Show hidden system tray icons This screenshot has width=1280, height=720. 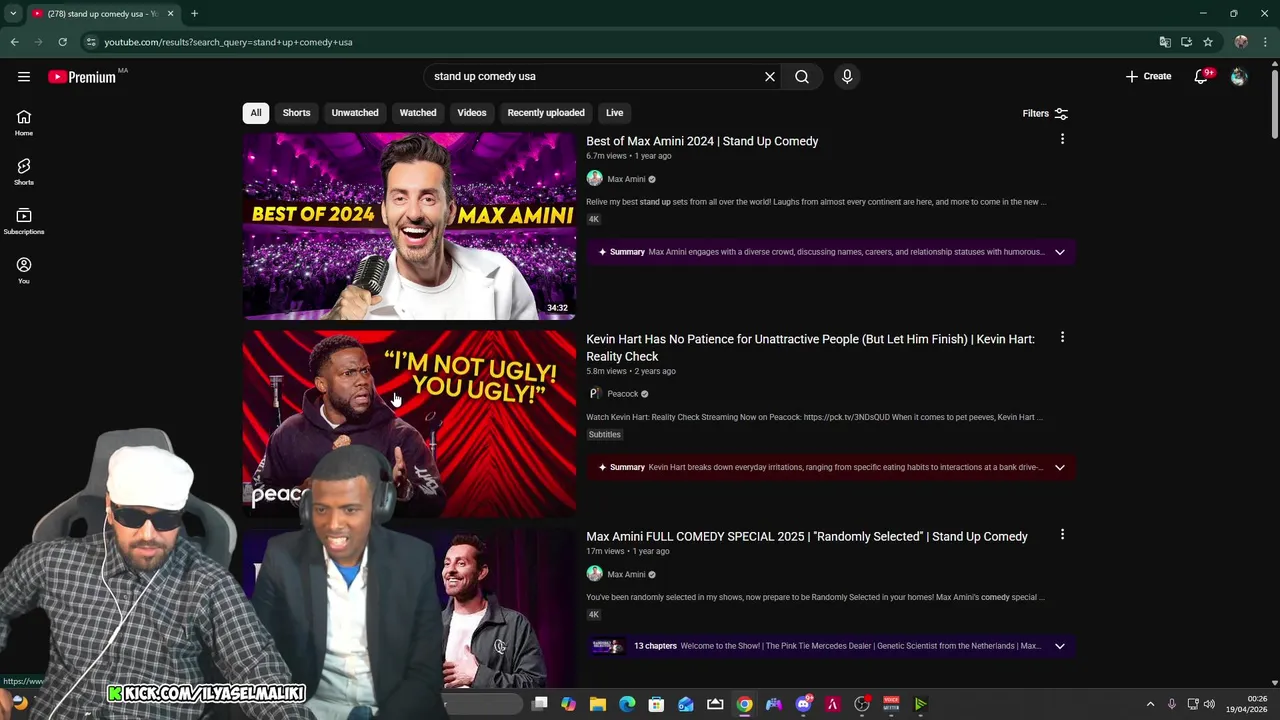pyautogui.click(x=1150, y=704)
